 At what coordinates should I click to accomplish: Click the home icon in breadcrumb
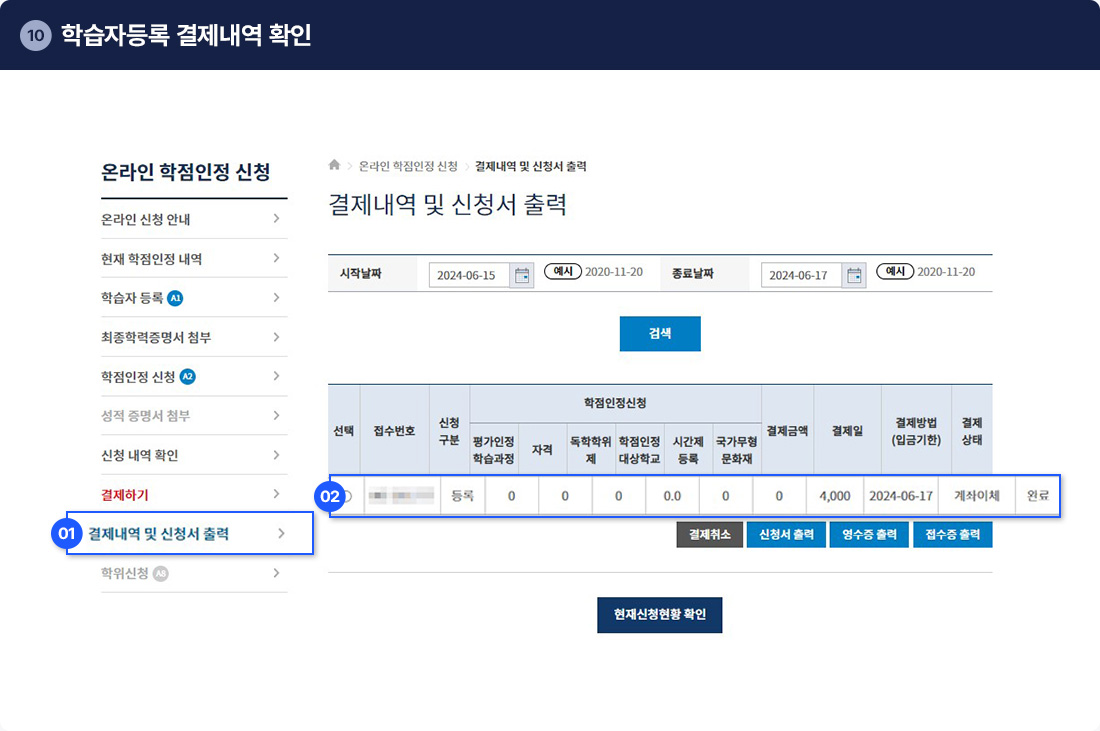click(x=334, y=165)
